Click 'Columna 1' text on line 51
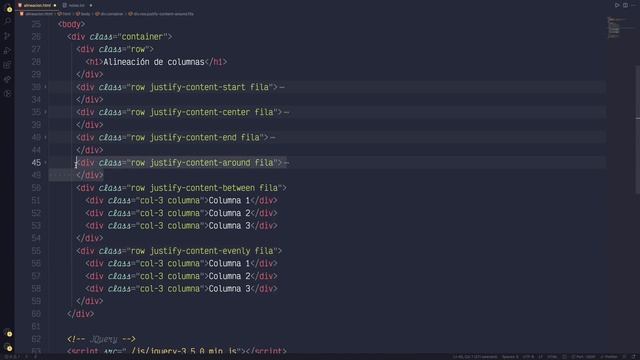640x360 pixels. (229, 200)
